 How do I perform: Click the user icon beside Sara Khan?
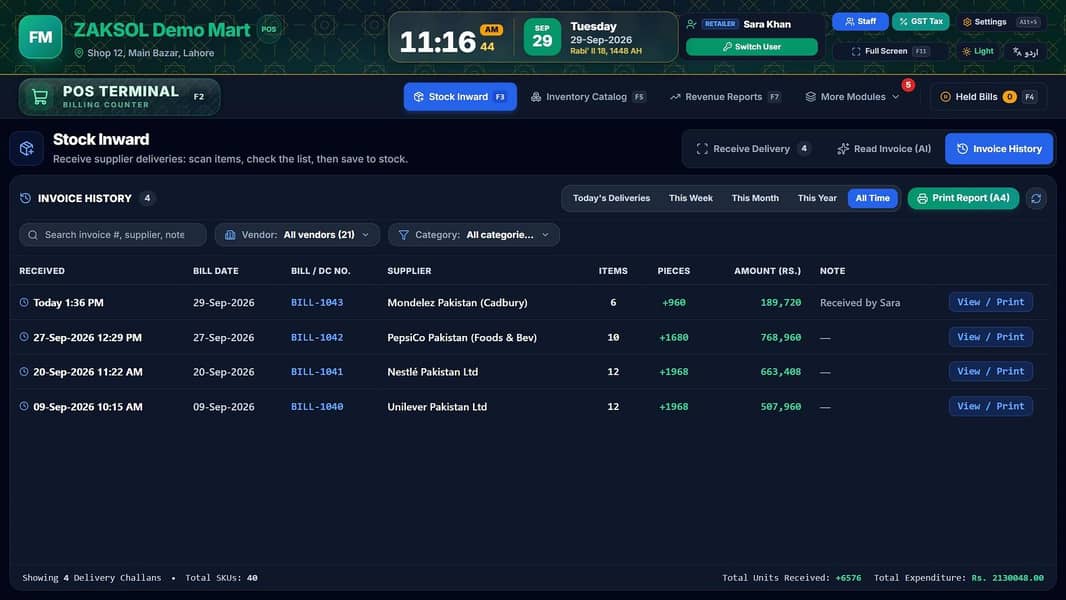click(x=691, y=24)
